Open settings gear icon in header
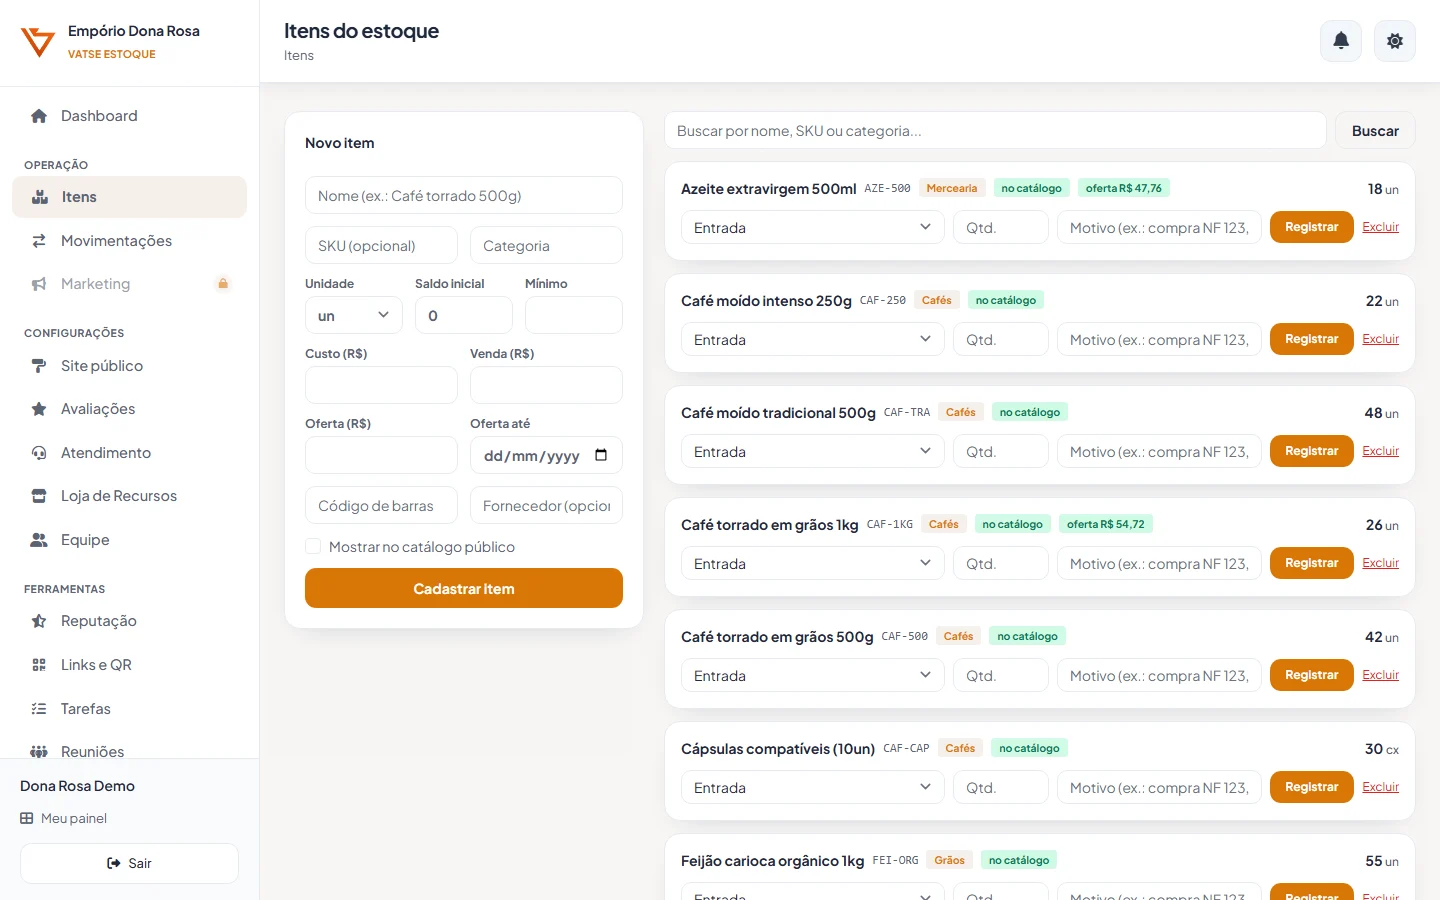 (1395, 41)
